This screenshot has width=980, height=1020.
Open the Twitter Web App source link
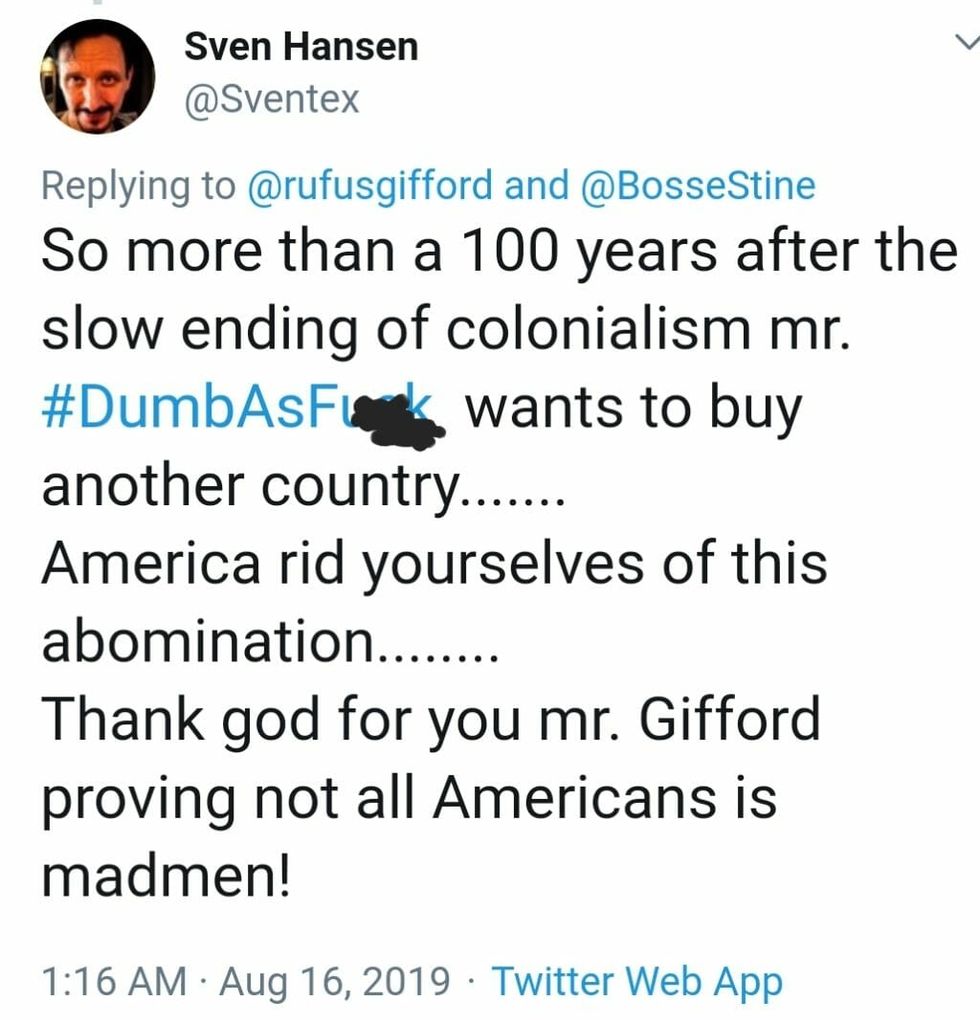638,981
